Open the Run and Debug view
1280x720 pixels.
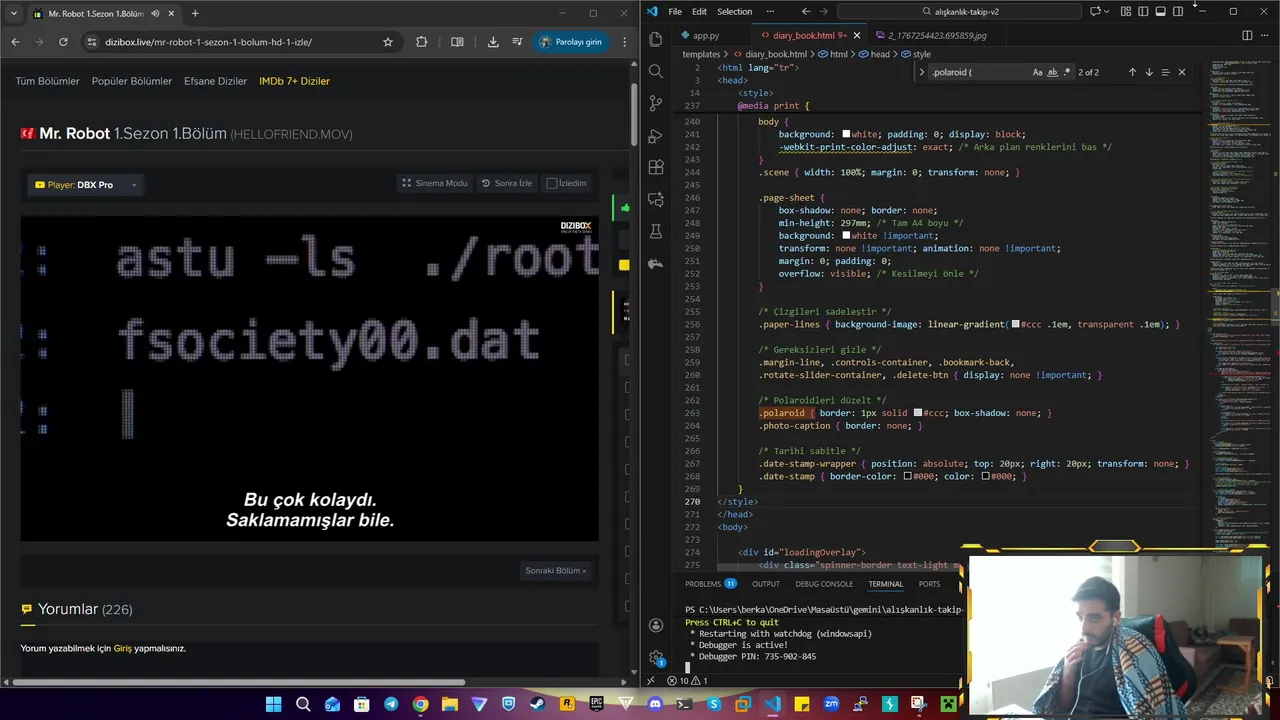(656, 135)
